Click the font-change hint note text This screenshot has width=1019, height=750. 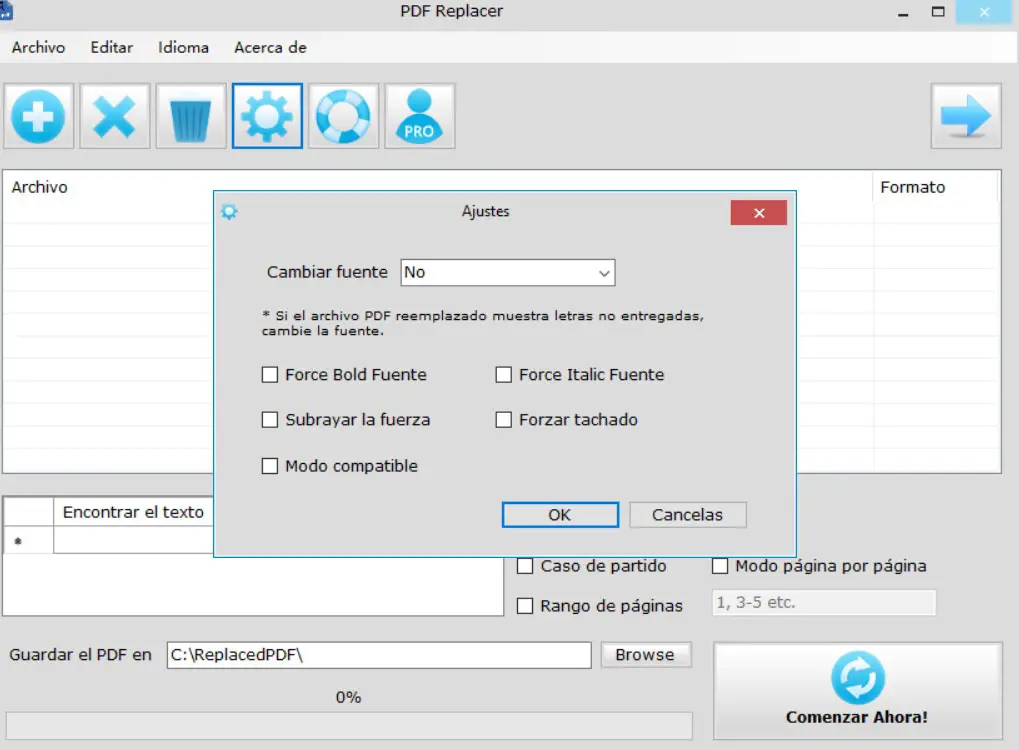click(482, 323)
